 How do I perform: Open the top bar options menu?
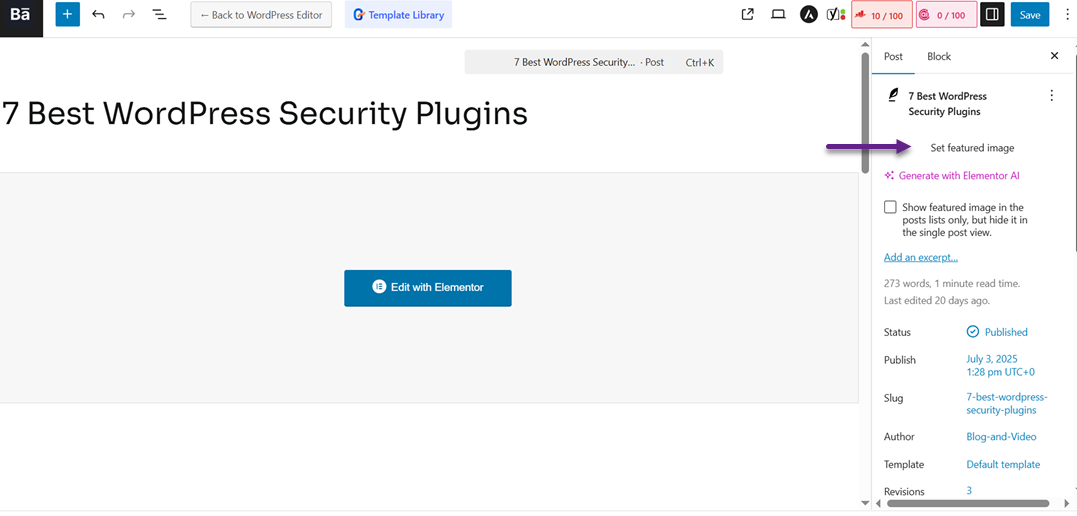coord(1067,14)
